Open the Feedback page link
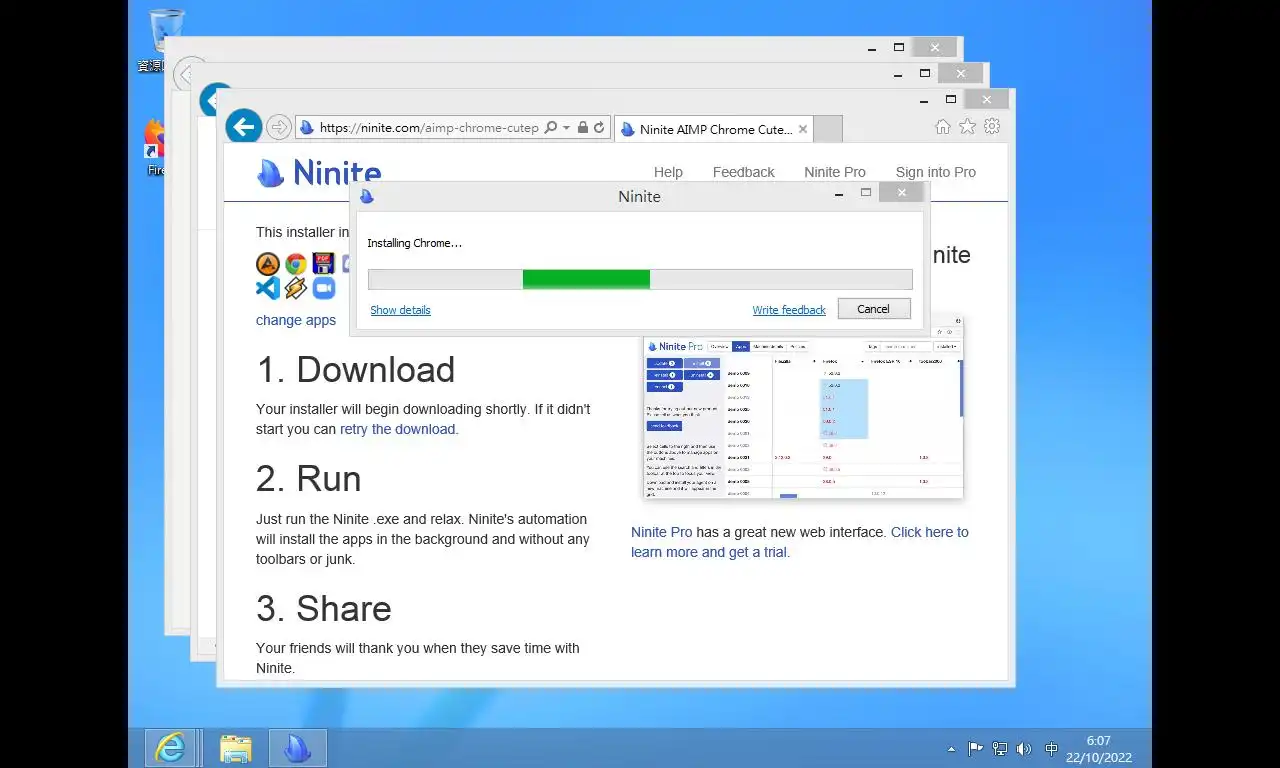The image size is (1280, 768). click(743, 172)
